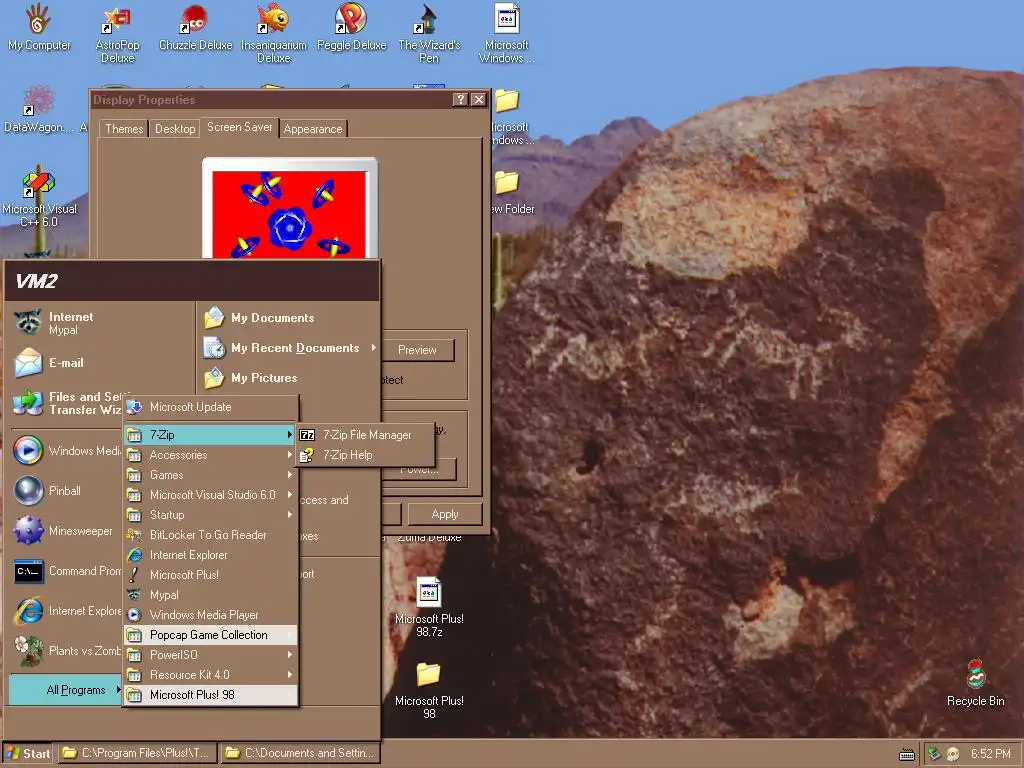Viewport: 1024px width, 768px height.
Task: Open My Documents in Start menu
Action: coord(289,318)
